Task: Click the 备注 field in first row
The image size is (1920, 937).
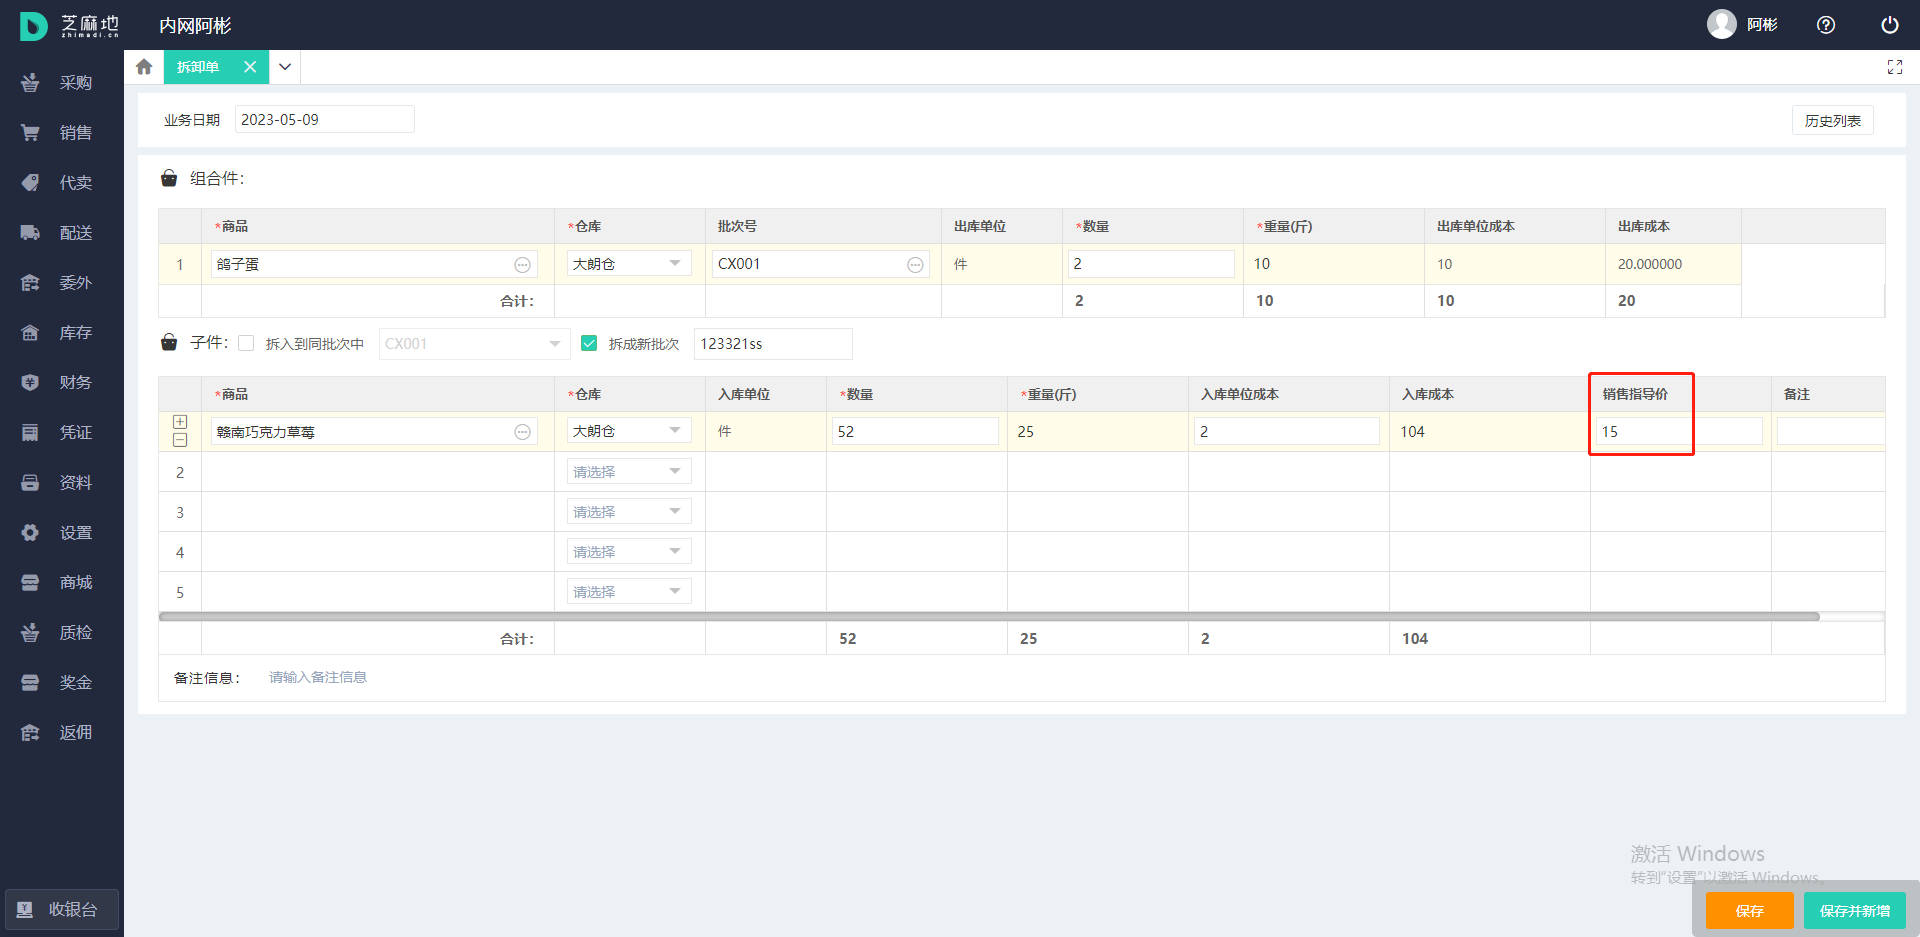Action: point(1830,431)
